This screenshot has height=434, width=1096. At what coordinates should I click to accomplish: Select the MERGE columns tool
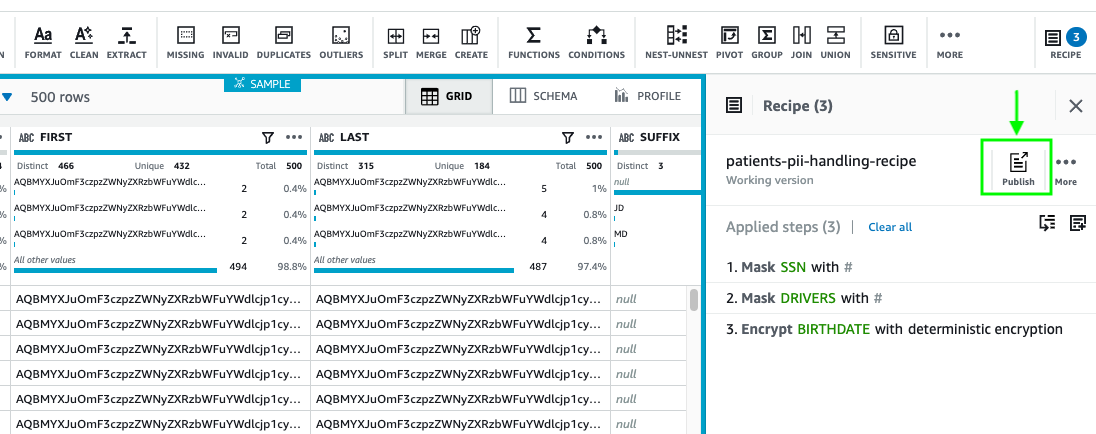pyautogui.click(x=431, y=43)
